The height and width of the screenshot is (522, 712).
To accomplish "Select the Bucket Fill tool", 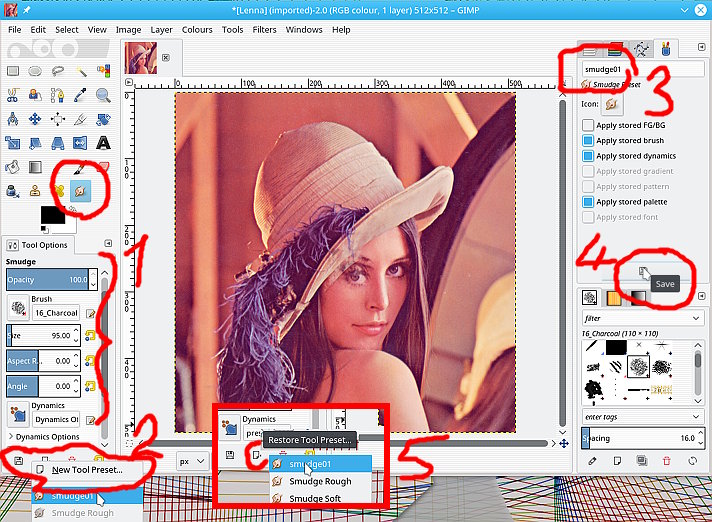I will coord(13,167).
